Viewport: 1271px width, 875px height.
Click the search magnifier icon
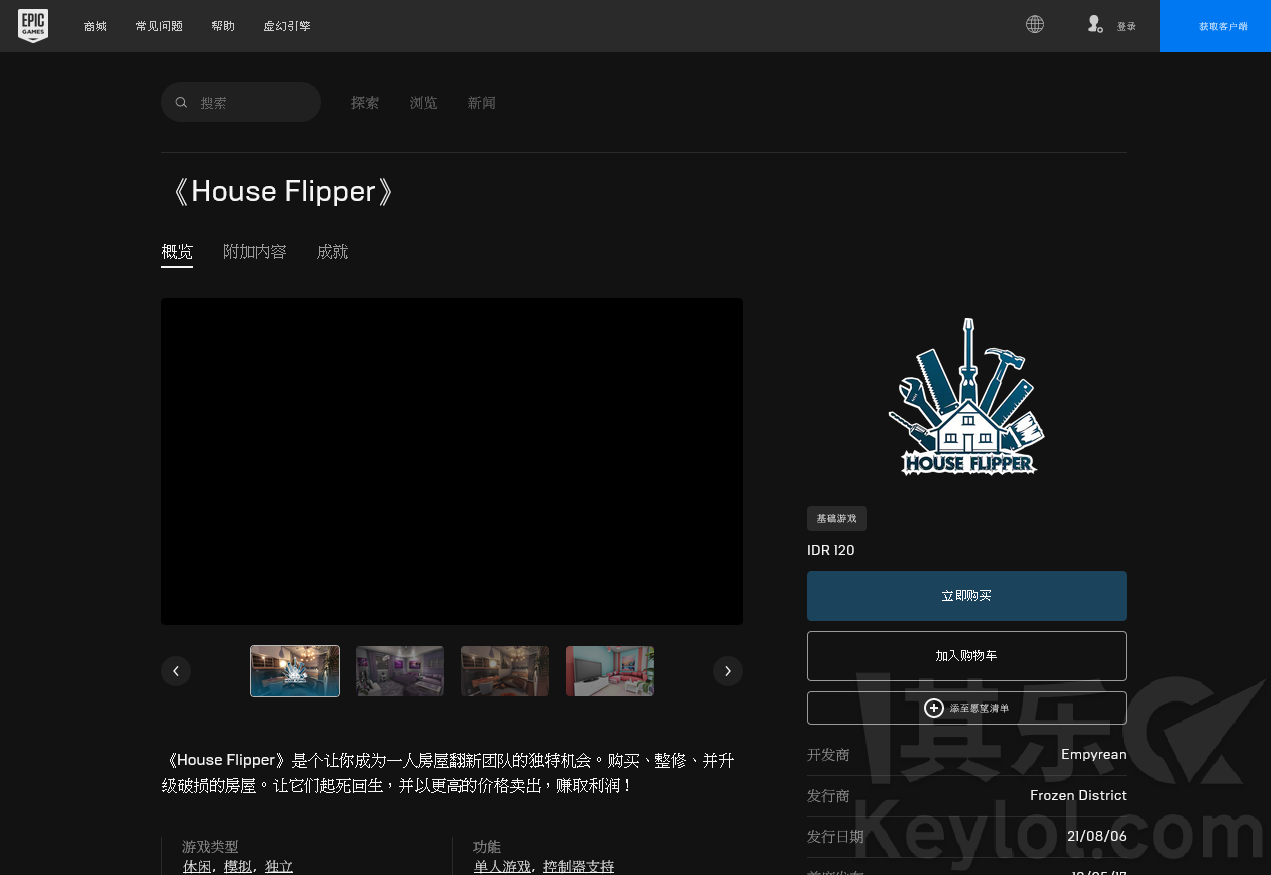click(181, 102)
